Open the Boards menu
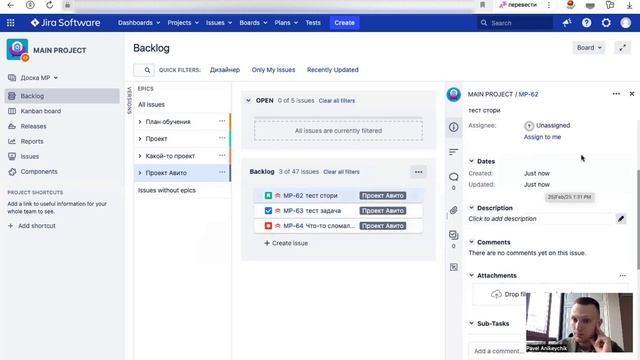This screenshot has width=640, height=360. point(253,23)
